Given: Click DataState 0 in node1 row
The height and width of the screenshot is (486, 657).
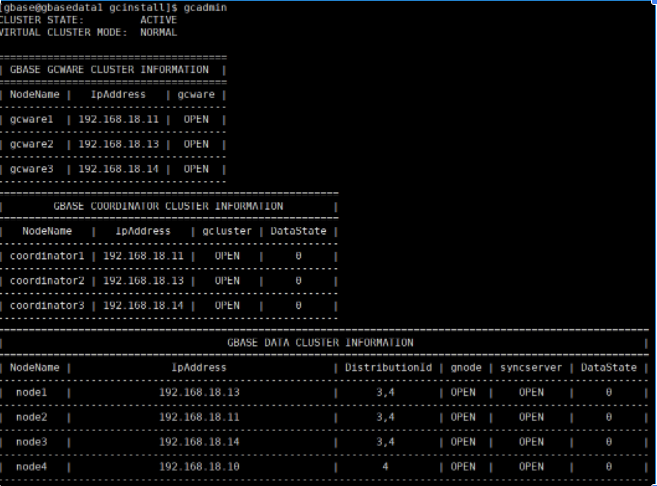Looking at the screenshot, I should pos(609,393).
